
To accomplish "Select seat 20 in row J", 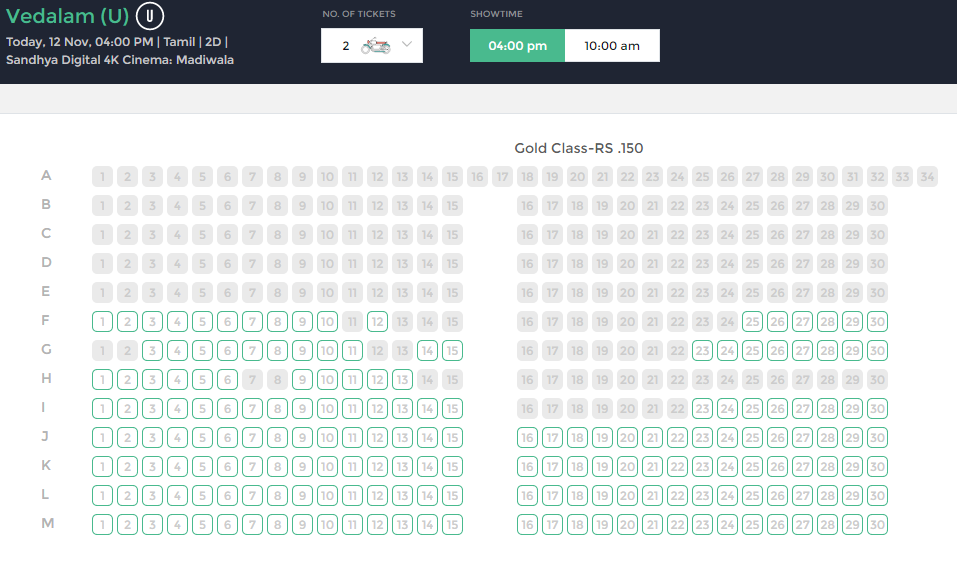I will (627, 438).
